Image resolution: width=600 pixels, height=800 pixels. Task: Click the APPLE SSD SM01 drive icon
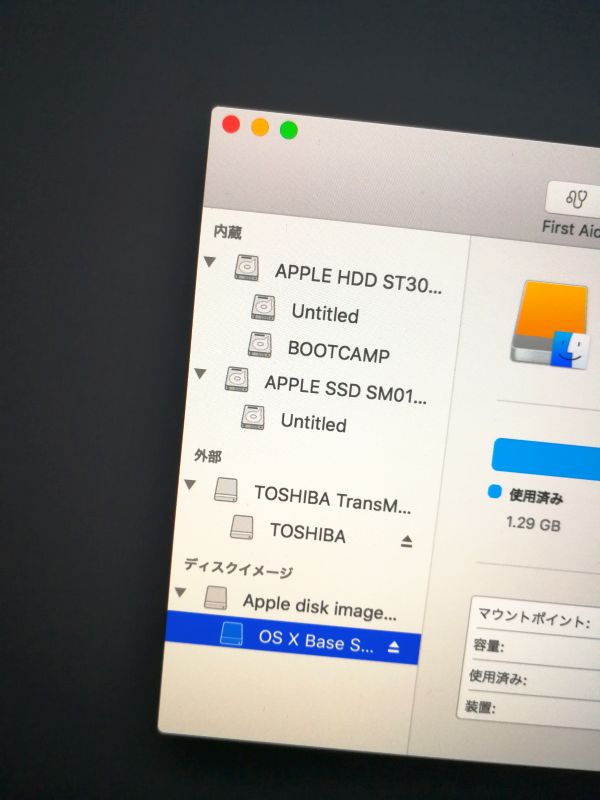pos(237,379)
